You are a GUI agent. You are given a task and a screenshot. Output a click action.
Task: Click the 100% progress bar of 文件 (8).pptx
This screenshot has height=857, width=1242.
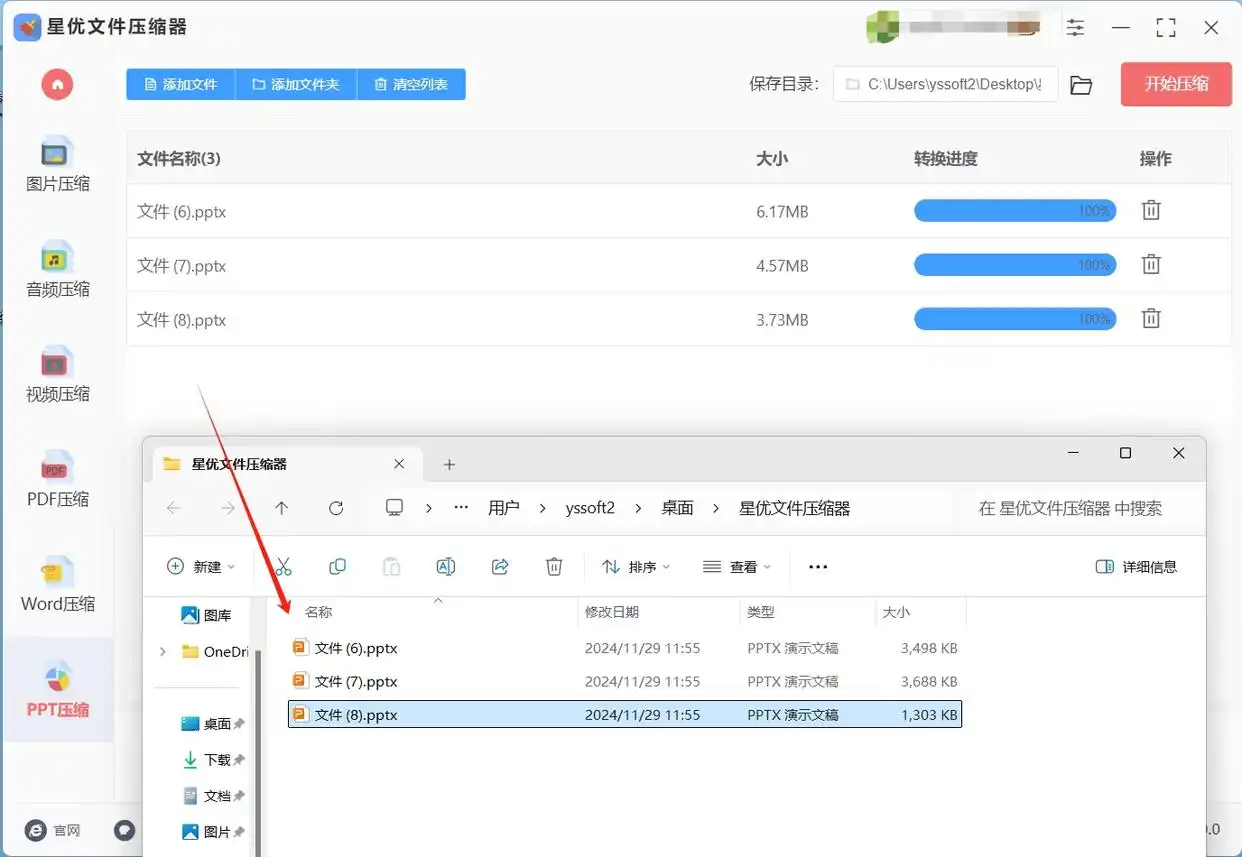(1014, 318)
